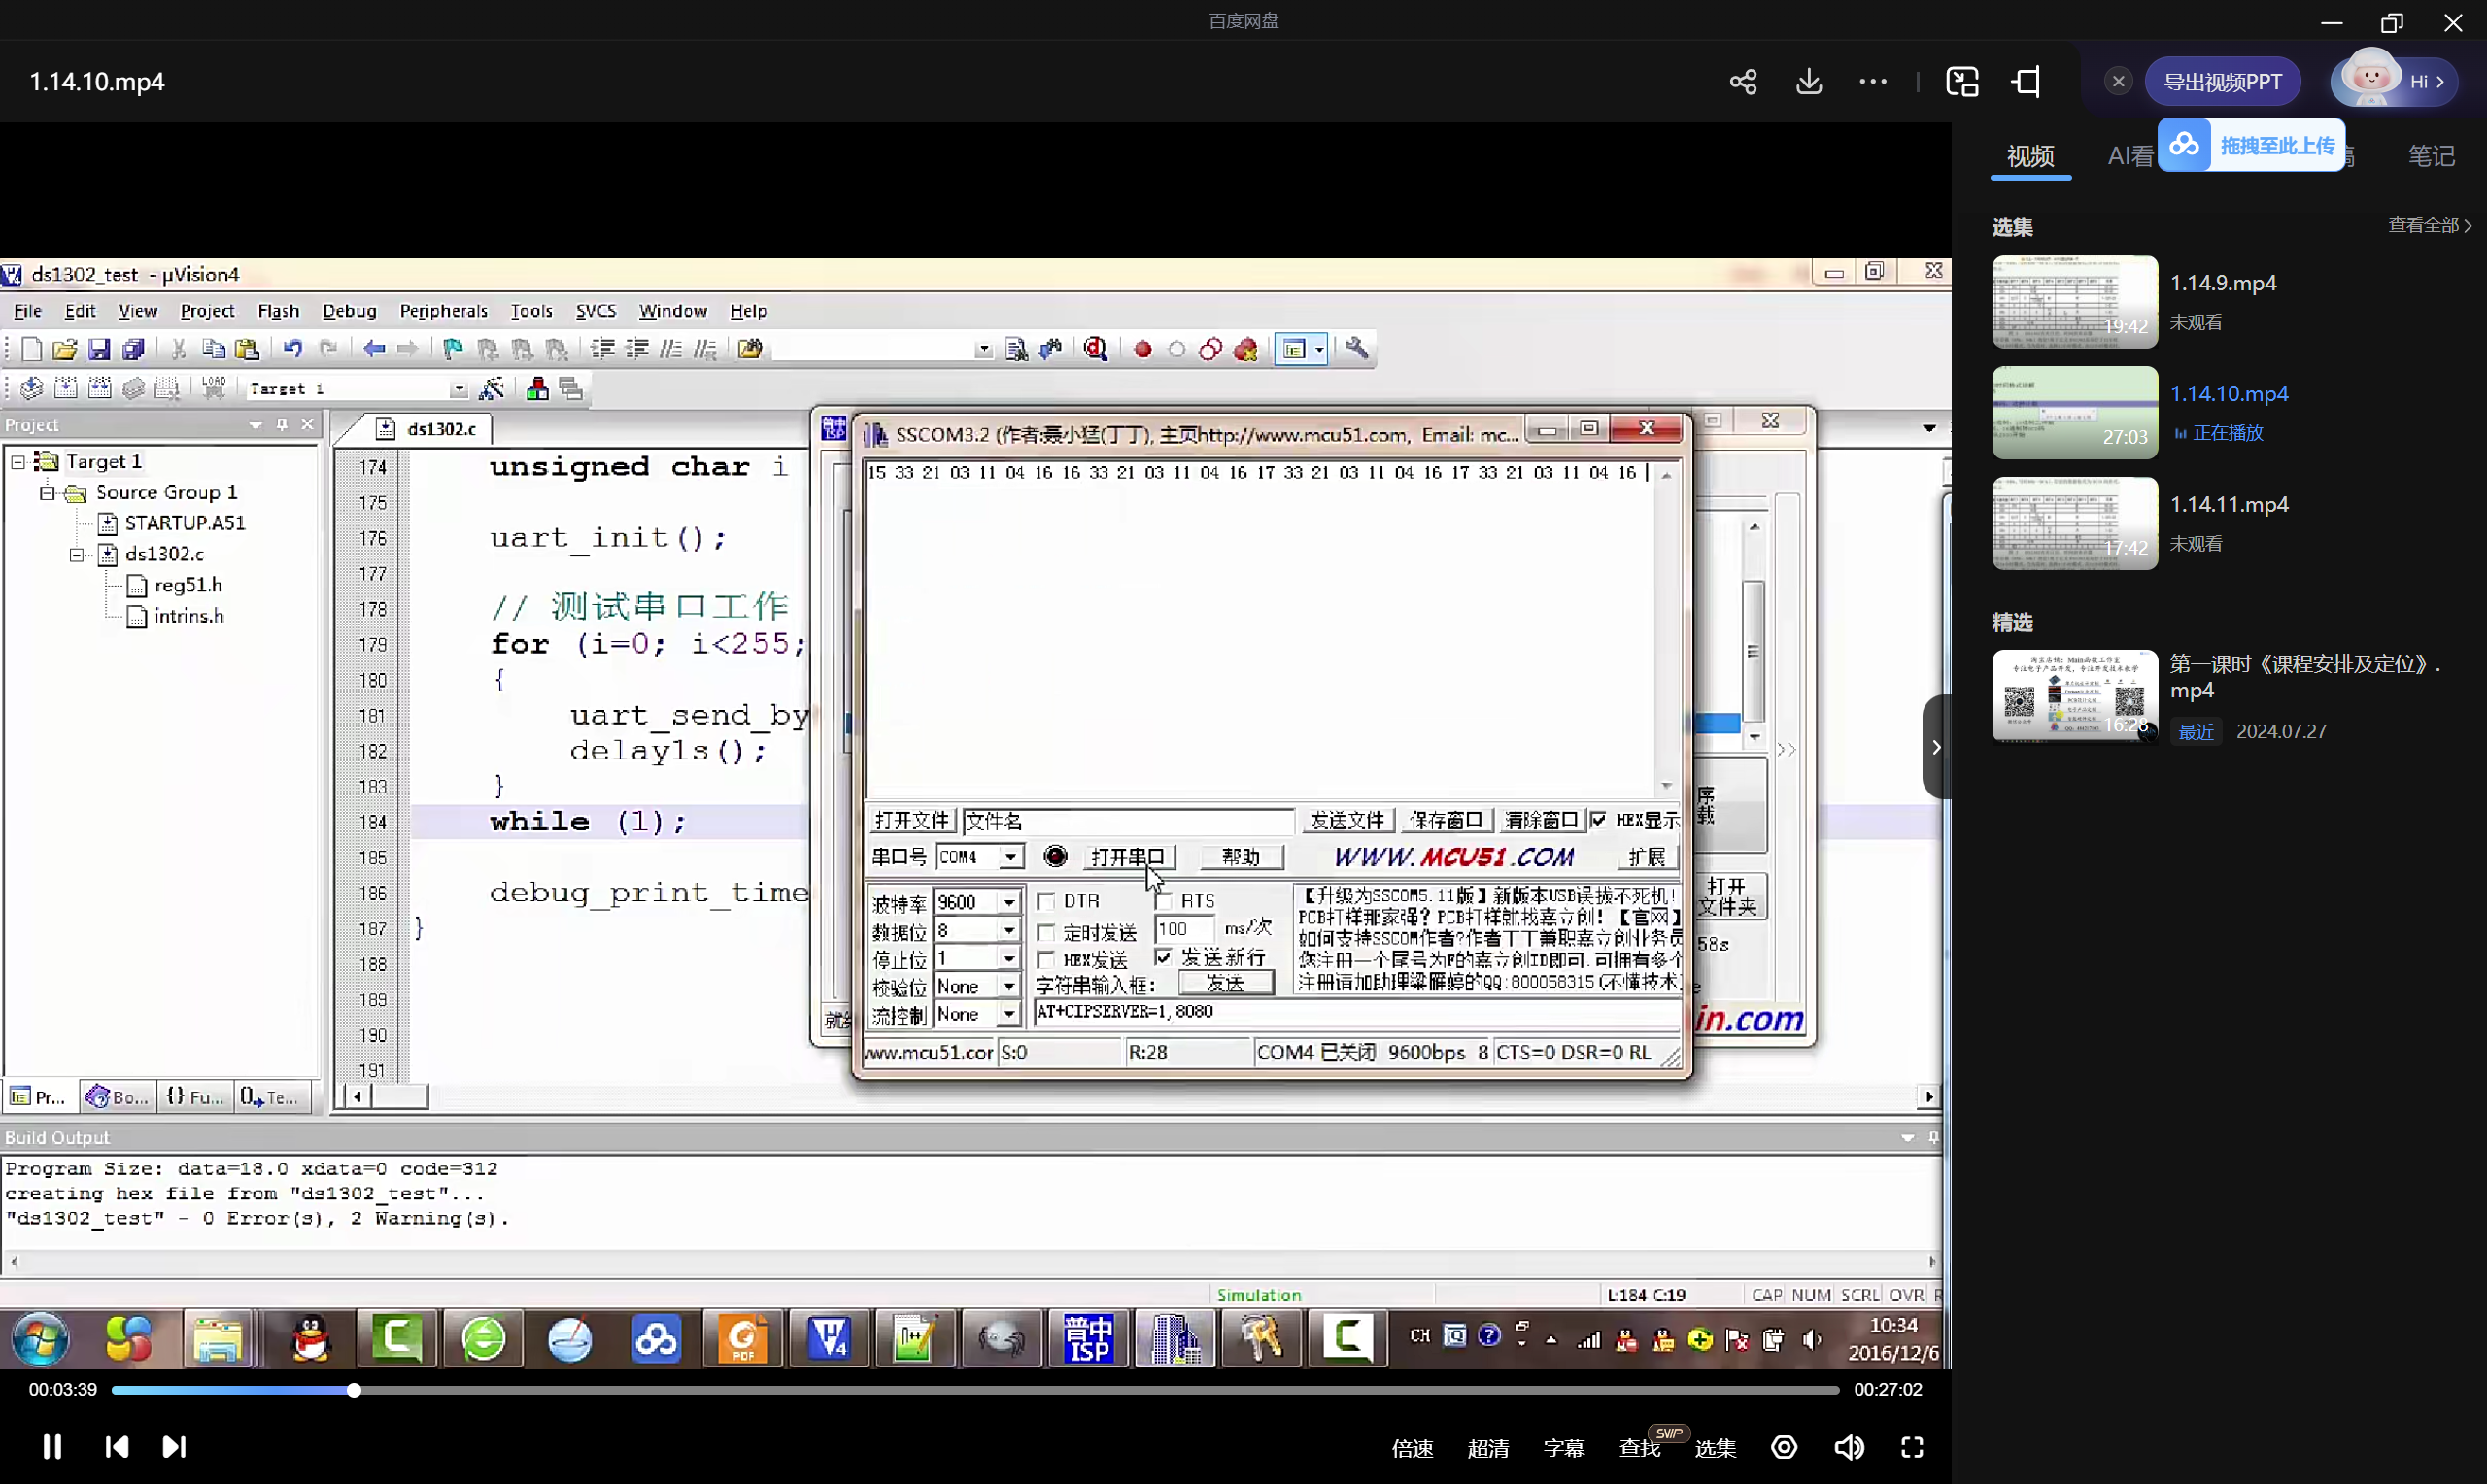Open the 数据位 dropdown
This screenshot has height=1484, width=2487.
pyautogui.click(x=1010, y=930)
